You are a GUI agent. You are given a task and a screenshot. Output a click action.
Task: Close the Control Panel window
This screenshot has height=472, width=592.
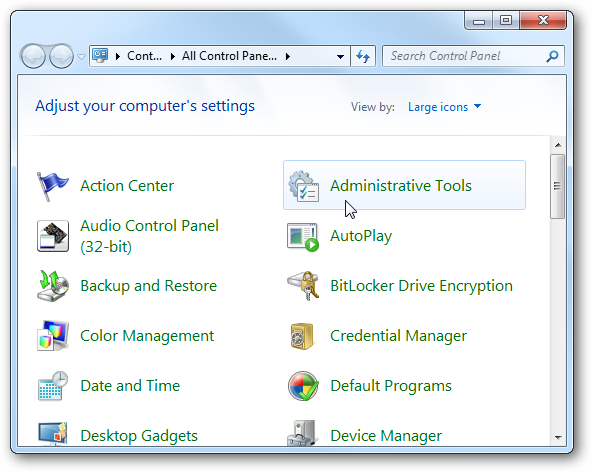pos(543,20)
